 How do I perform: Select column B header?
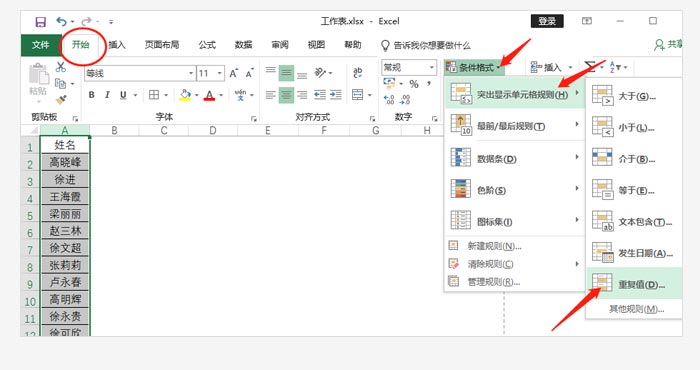(x=114, y=130)
